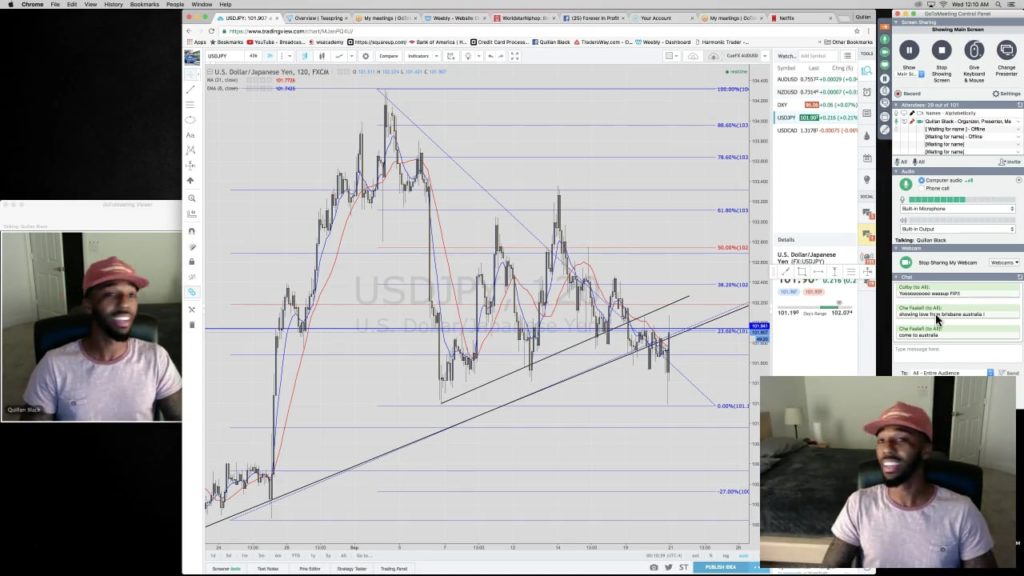1024x576 pixels.
Task: Give Keyboard & Mouse control
Action: point(974,50)
